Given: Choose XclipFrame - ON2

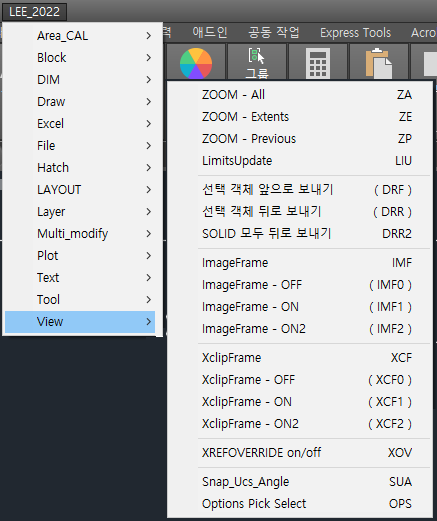Looking at the screenshot, I should (x=300, y=424).
